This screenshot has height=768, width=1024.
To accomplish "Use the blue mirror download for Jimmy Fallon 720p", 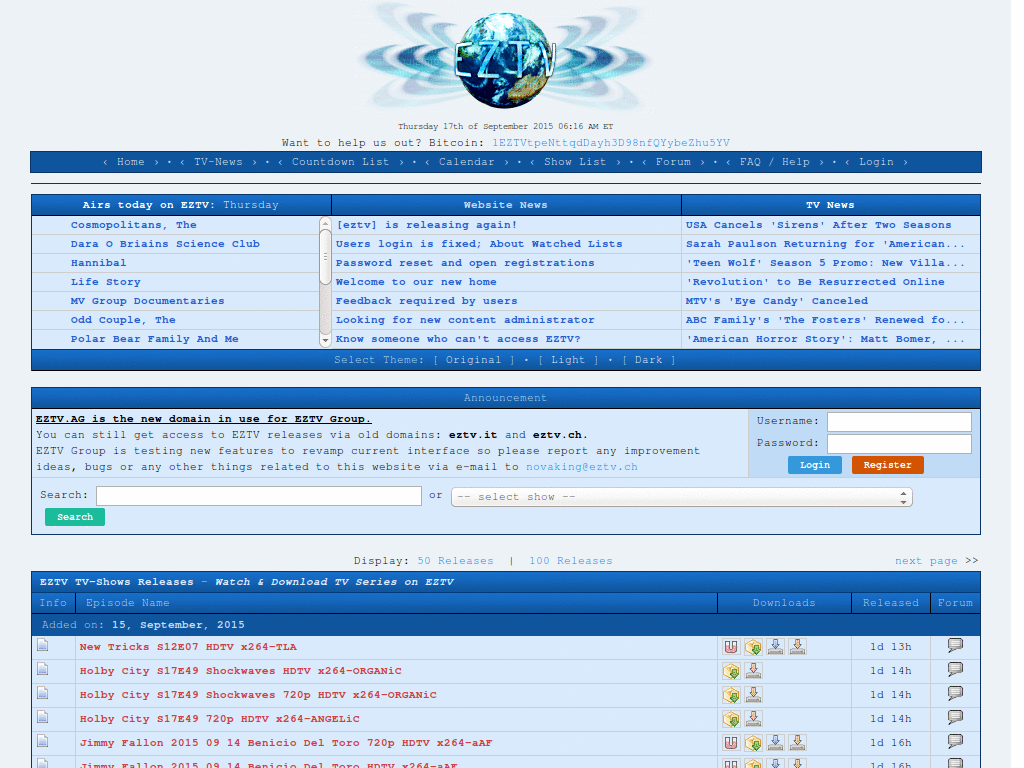I will click(775, 743).
